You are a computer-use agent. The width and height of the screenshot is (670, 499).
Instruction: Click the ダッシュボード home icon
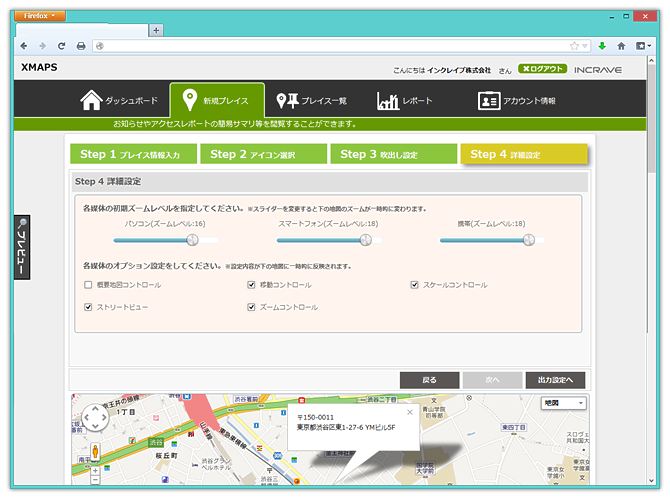tap(91, 100)
